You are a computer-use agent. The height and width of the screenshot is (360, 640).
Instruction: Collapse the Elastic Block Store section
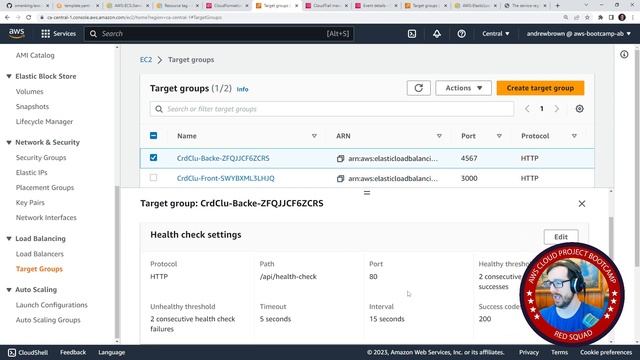[9, 76]
